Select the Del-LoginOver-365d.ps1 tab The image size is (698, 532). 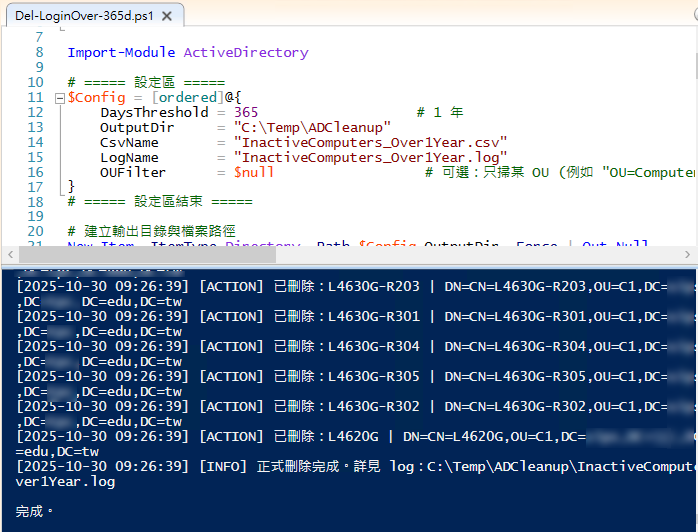pyautogui.click(x=83, y=16)
